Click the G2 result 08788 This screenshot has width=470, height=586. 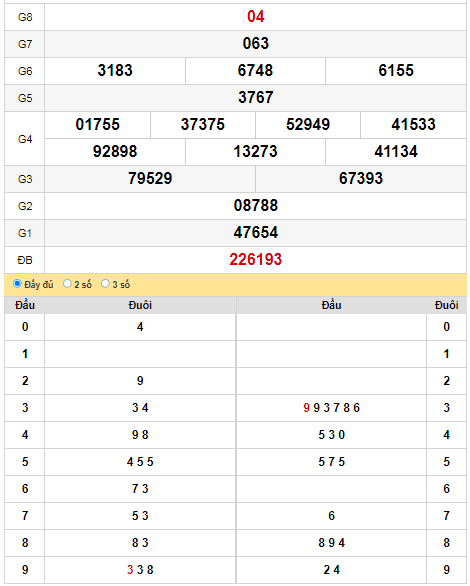(x=256, y=205)
